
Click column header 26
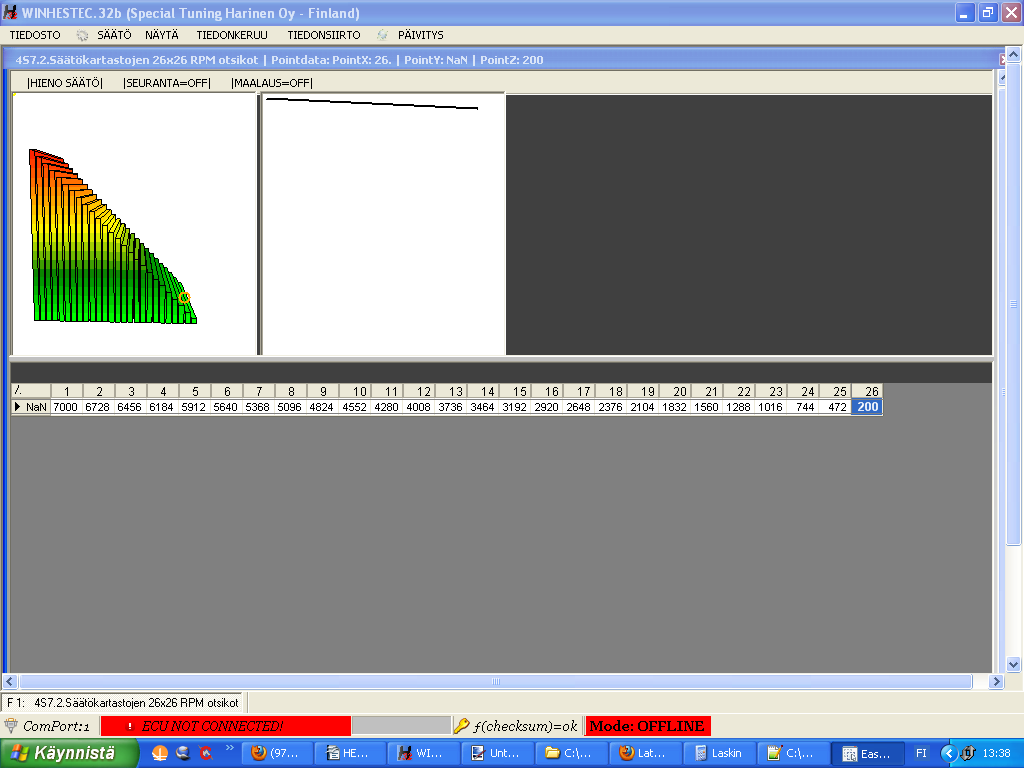[x=867, y=391]
